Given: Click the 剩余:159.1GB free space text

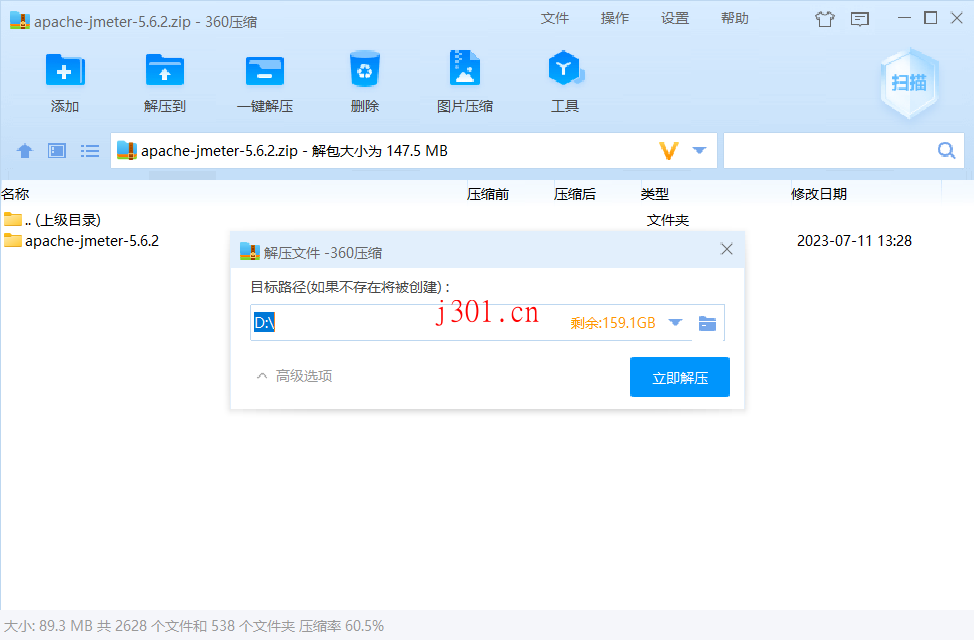Looking at the screenshot, I should pyautogui.click(x=612, y=322).
